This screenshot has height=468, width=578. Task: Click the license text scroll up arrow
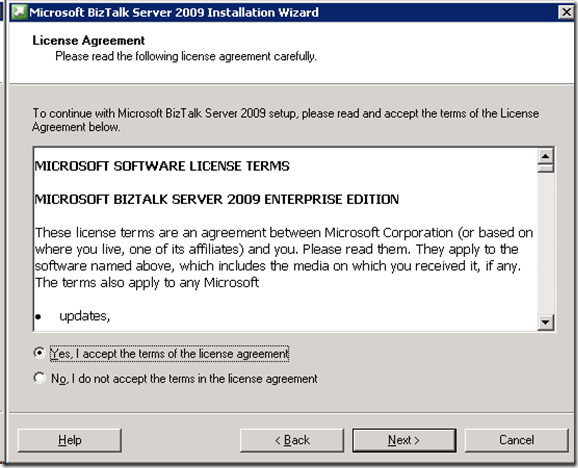click(x=546, y=156)
